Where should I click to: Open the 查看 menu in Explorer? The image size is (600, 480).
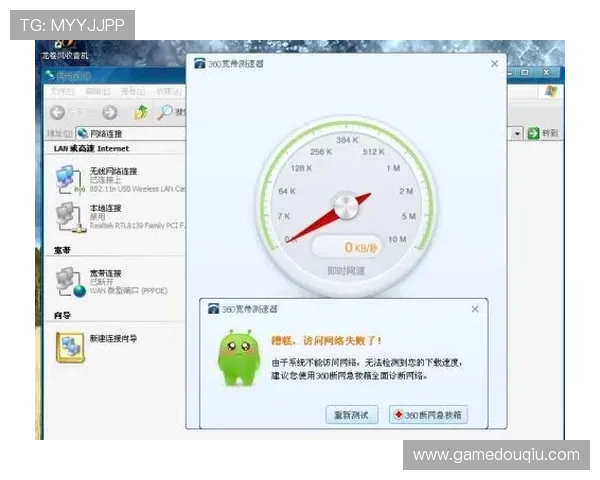(x=133, y=92)
